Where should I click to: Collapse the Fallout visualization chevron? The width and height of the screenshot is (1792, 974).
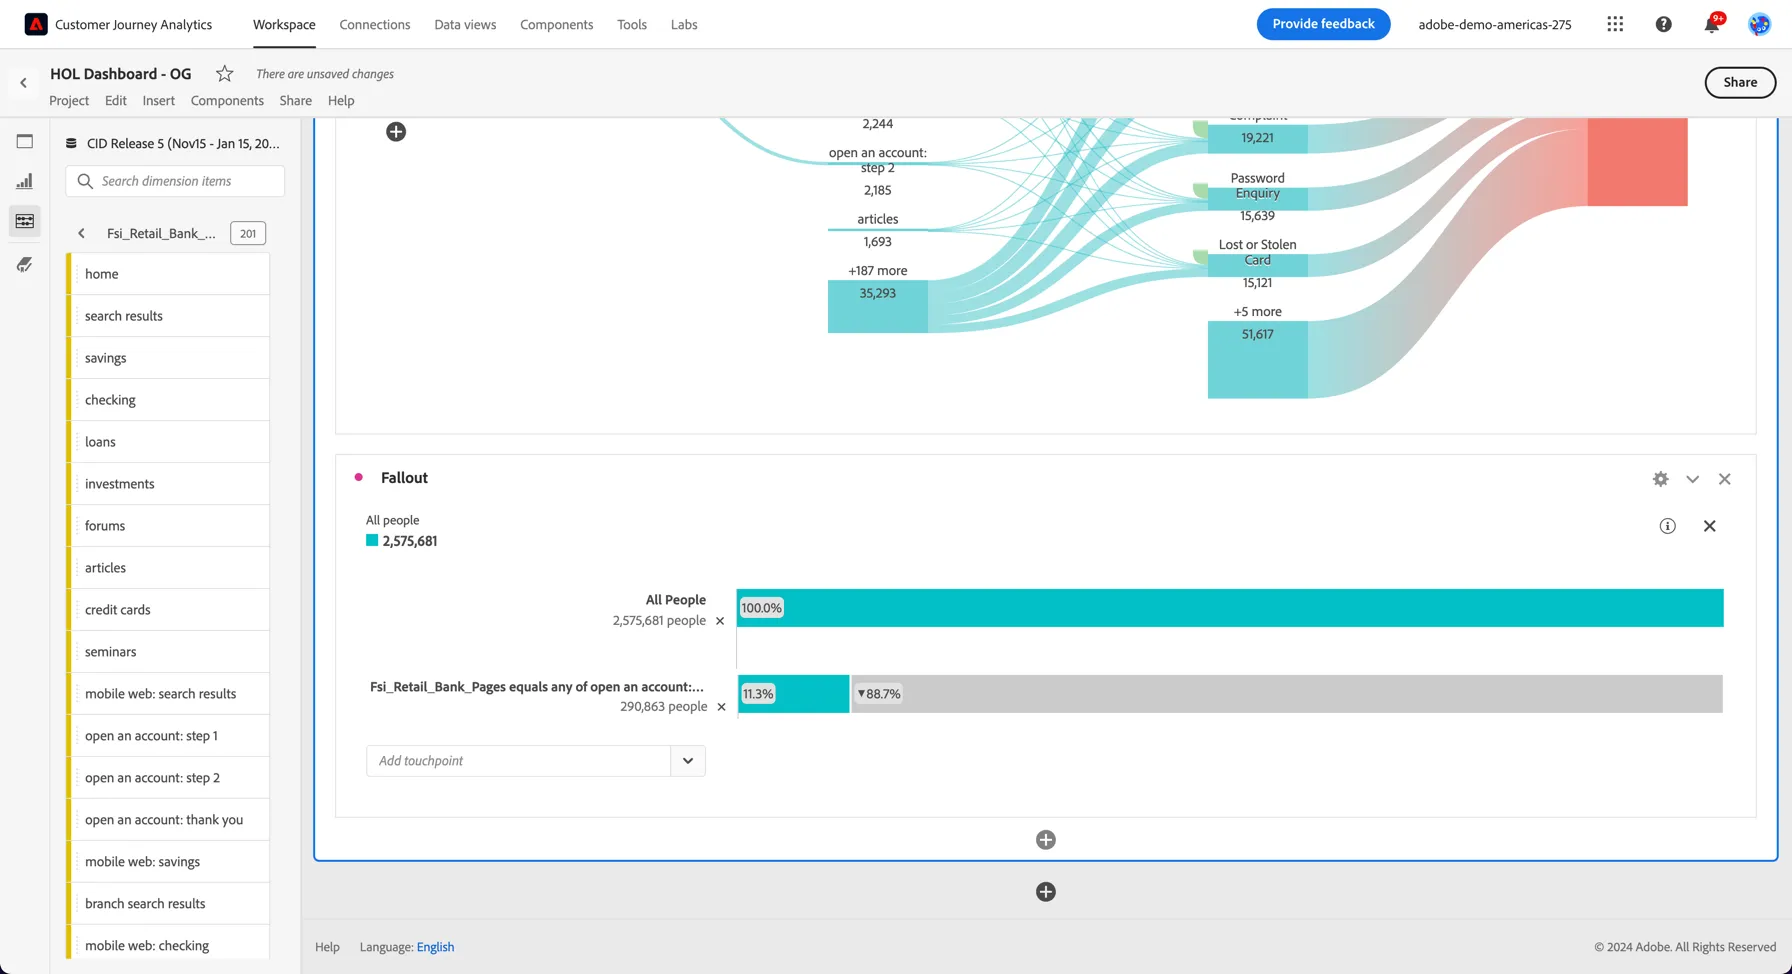coord(1692,479)
